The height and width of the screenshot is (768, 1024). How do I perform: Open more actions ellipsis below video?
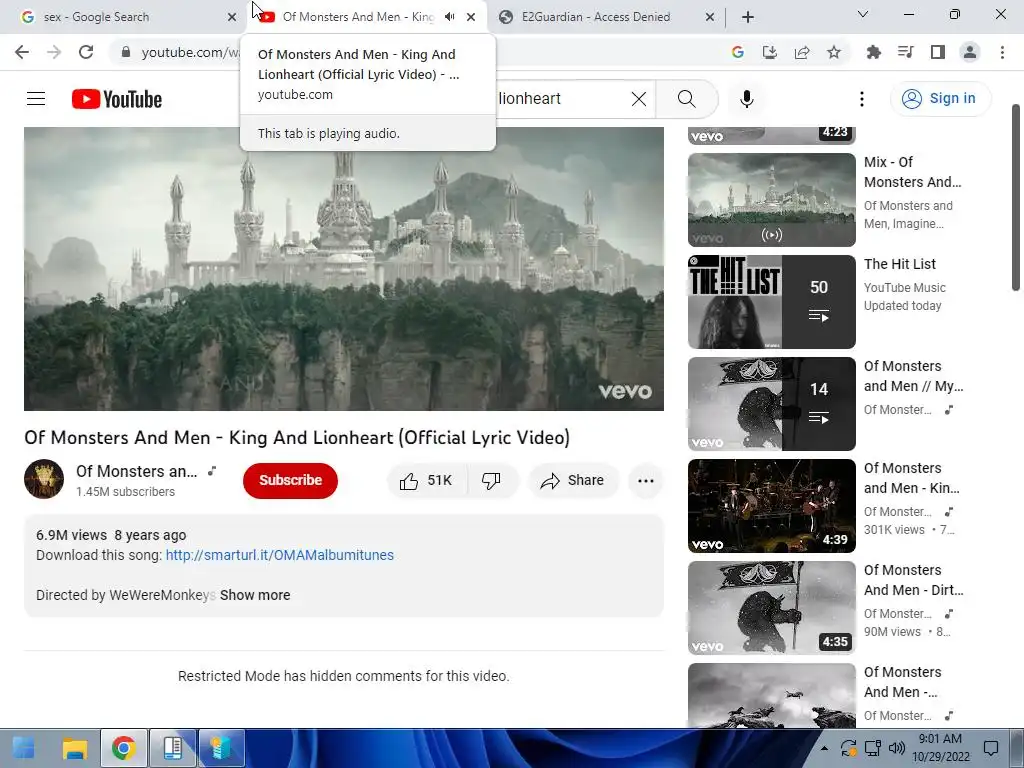coord(646,481)
